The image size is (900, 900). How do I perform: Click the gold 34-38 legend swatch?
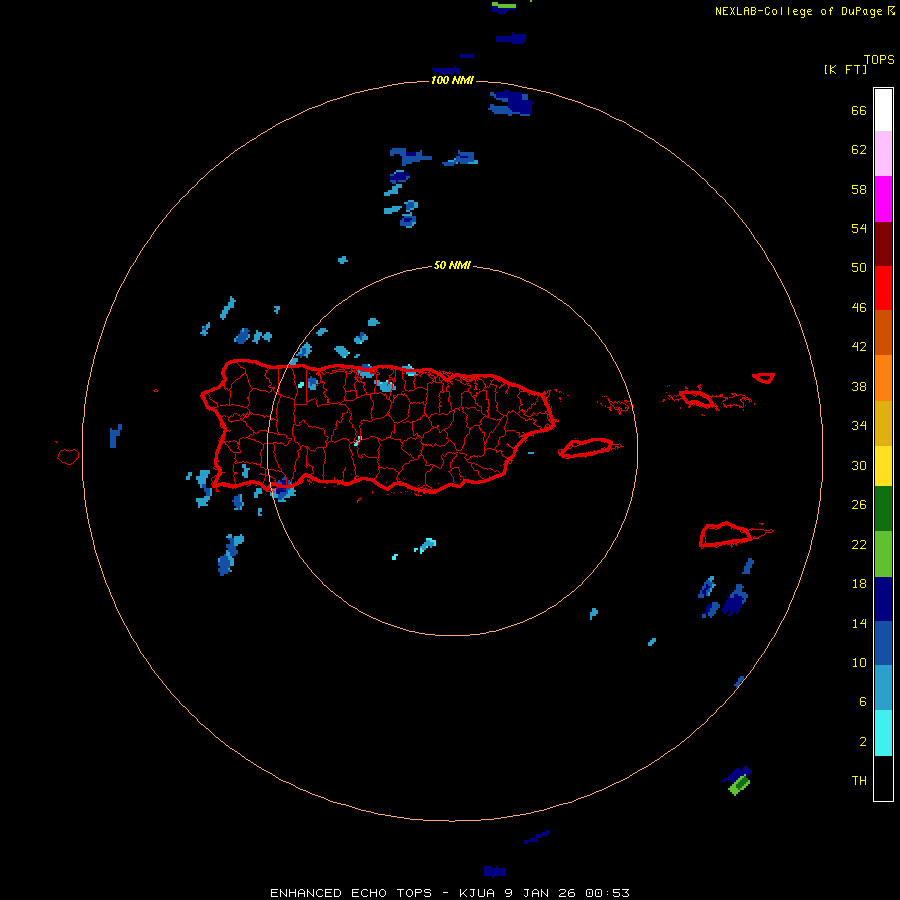(883, 423)
